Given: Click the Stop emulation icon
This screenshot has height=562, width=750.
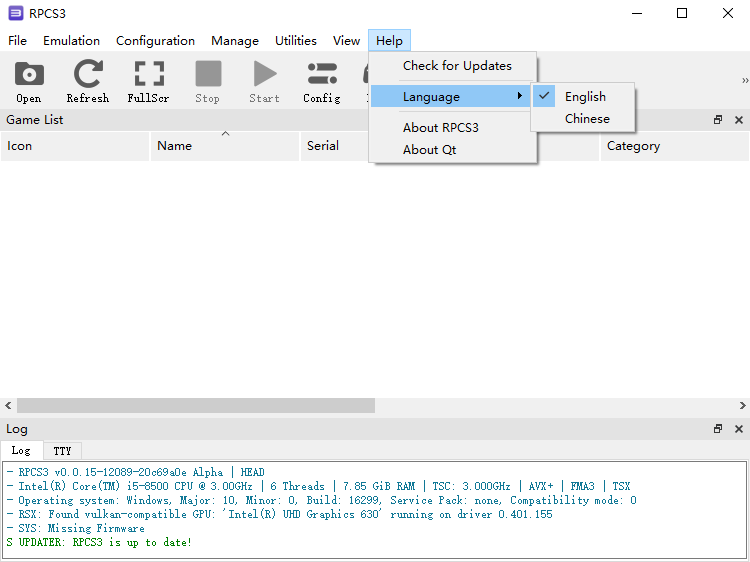Looking at the screenshot, I should [x=207, y=81].
